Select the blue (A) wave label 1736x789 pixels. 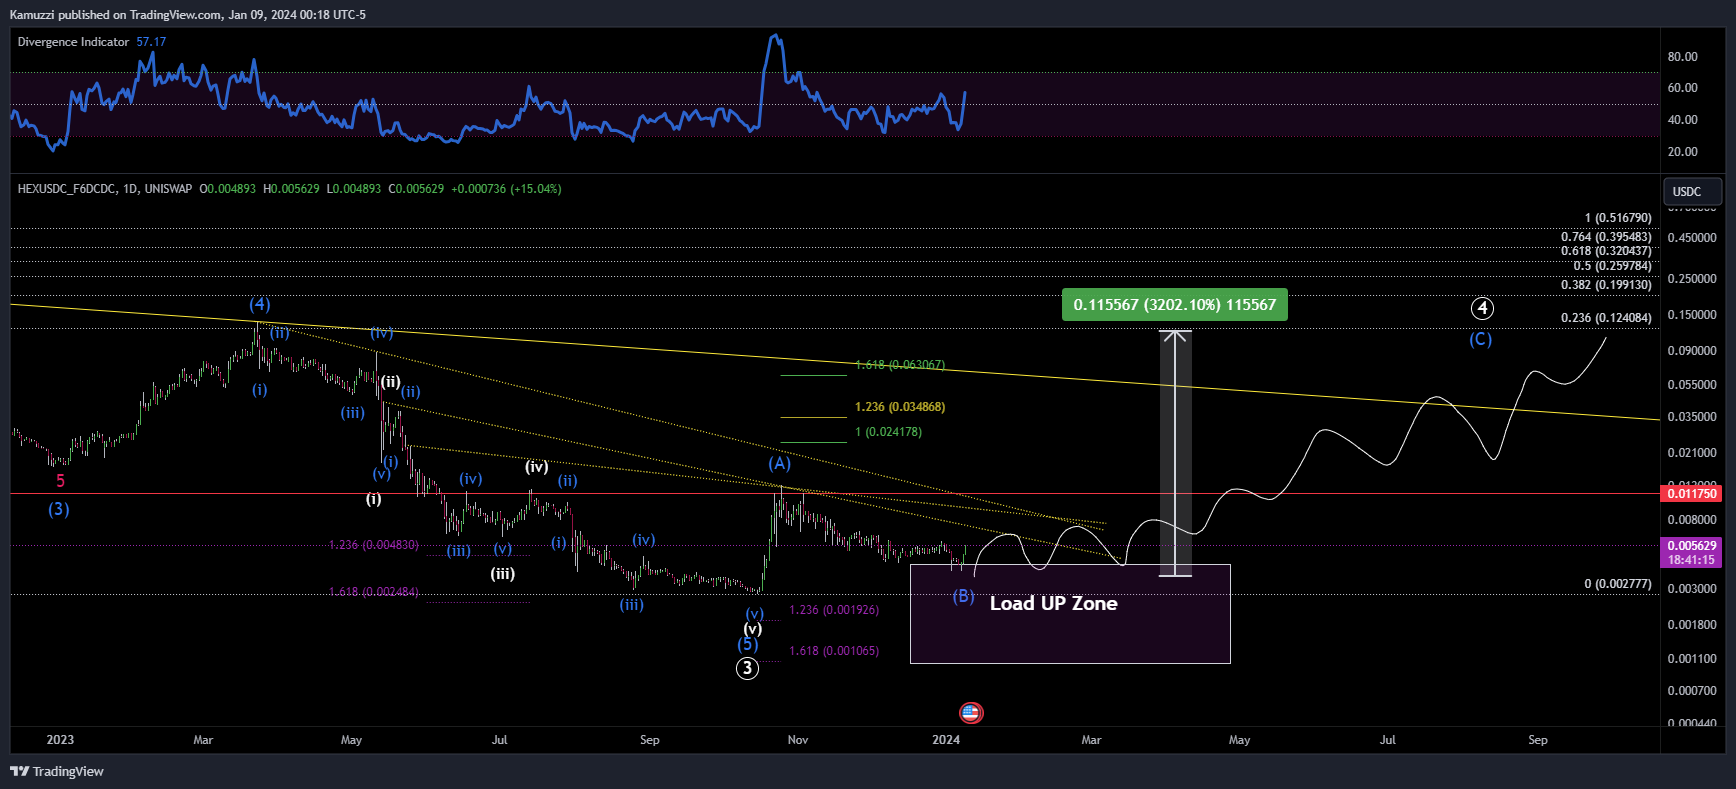pos(779,463)
